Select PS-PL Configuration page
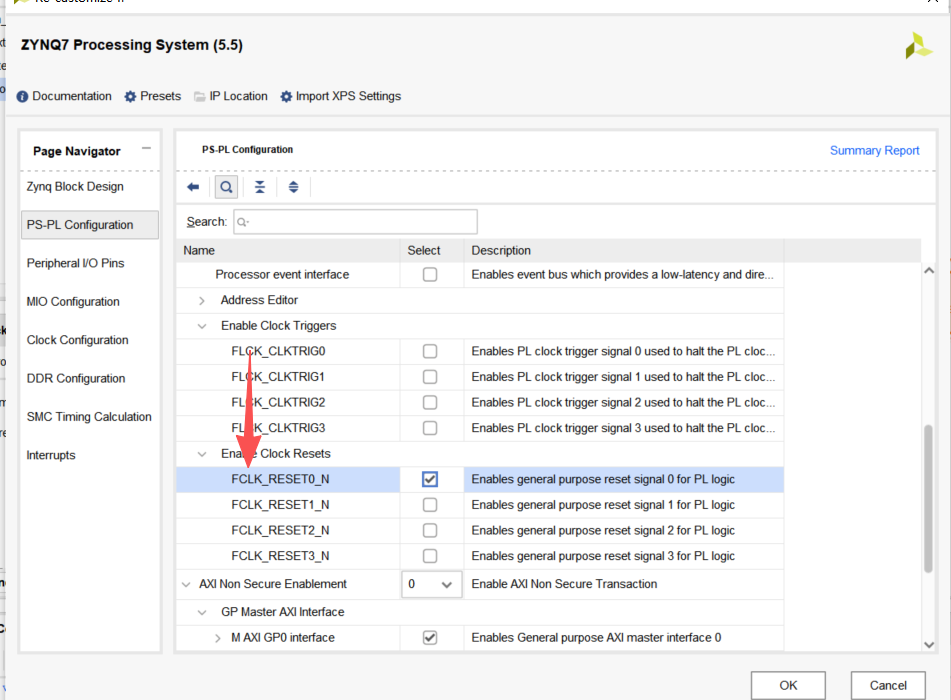The image size is (951, 700). click(90, 225)
